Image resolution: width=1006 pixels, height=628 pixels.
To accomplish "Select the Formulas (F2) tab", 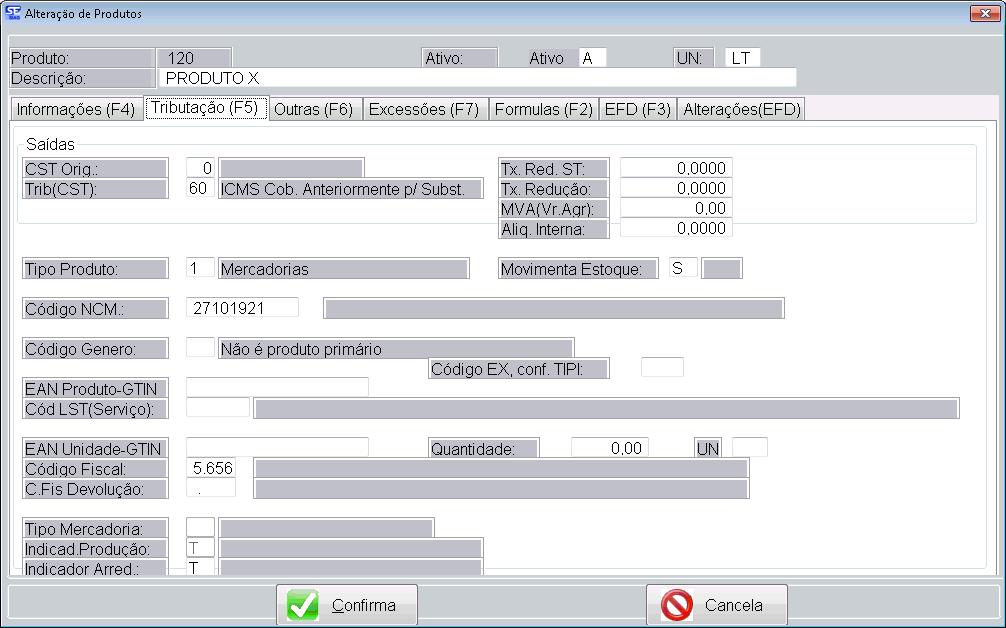I will 543,110.
